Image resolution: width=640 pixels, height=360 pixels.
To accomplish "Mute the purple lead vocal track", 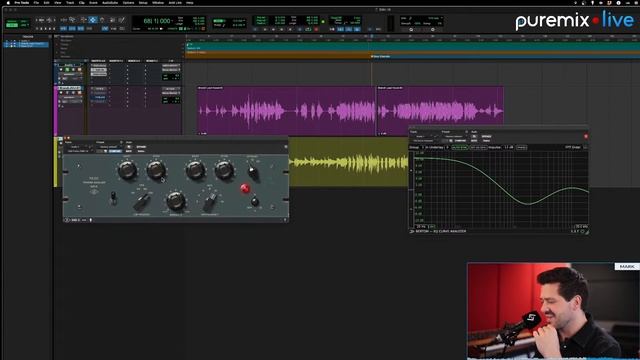I will (x=79, y=93).
